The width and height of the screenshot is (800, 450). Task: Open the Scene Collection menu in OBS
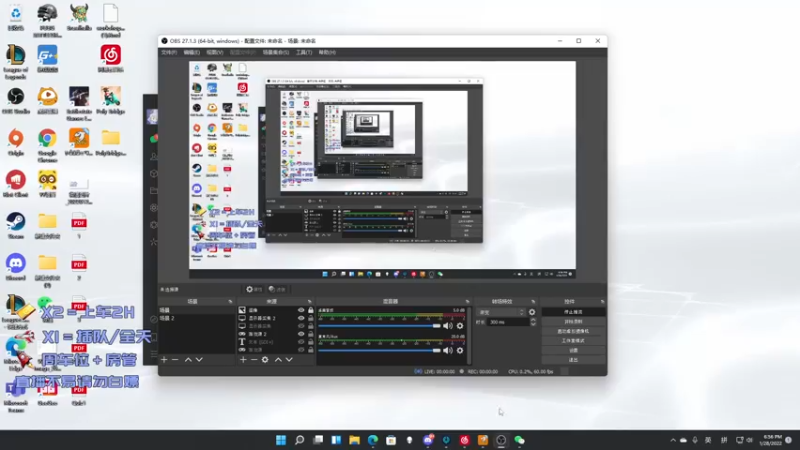[276, 53]
